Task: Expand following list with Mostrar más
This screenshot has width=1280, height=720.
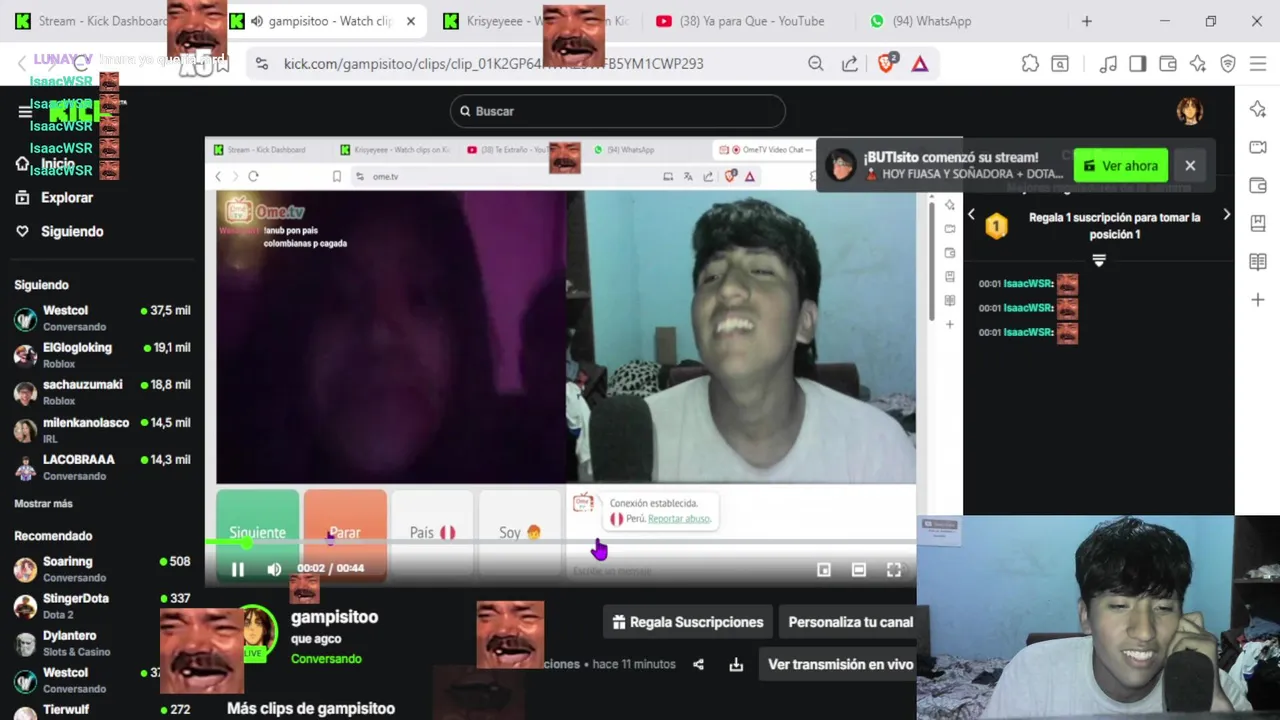Action: pyautogui.click(x=43, y=504)
